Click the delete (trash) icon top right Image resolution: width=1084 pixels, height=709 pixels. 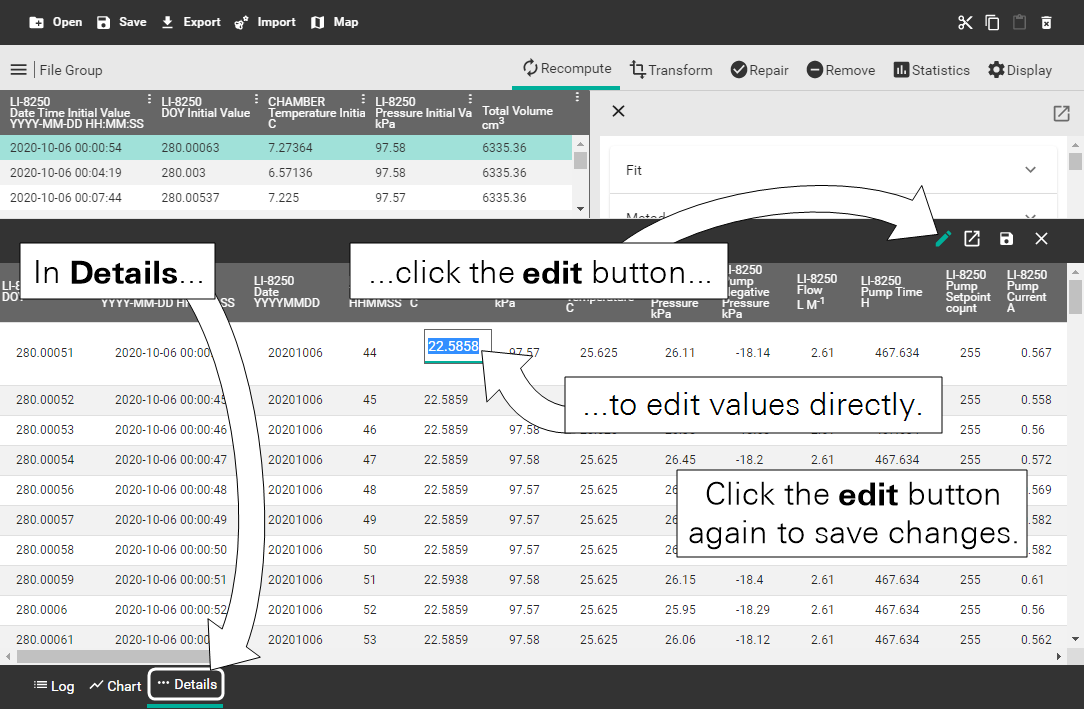tap(1046, 21)
